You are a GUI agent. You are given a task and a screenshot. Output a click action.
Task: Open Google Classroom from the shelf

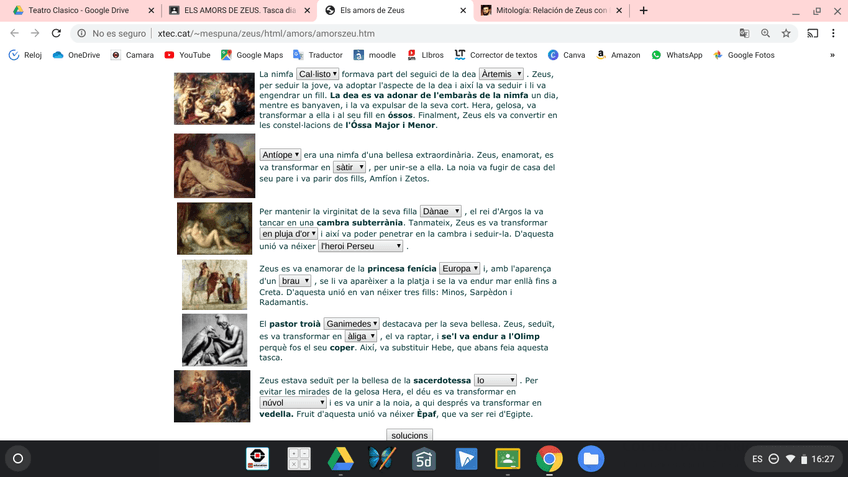507,459
